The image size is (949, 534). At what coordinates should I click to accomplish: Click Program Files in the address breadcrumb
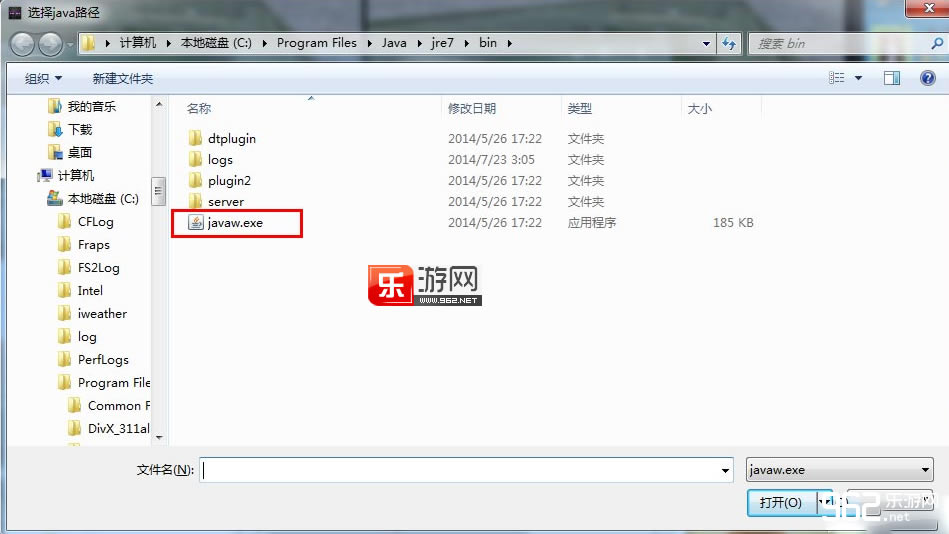coord(316,44)
